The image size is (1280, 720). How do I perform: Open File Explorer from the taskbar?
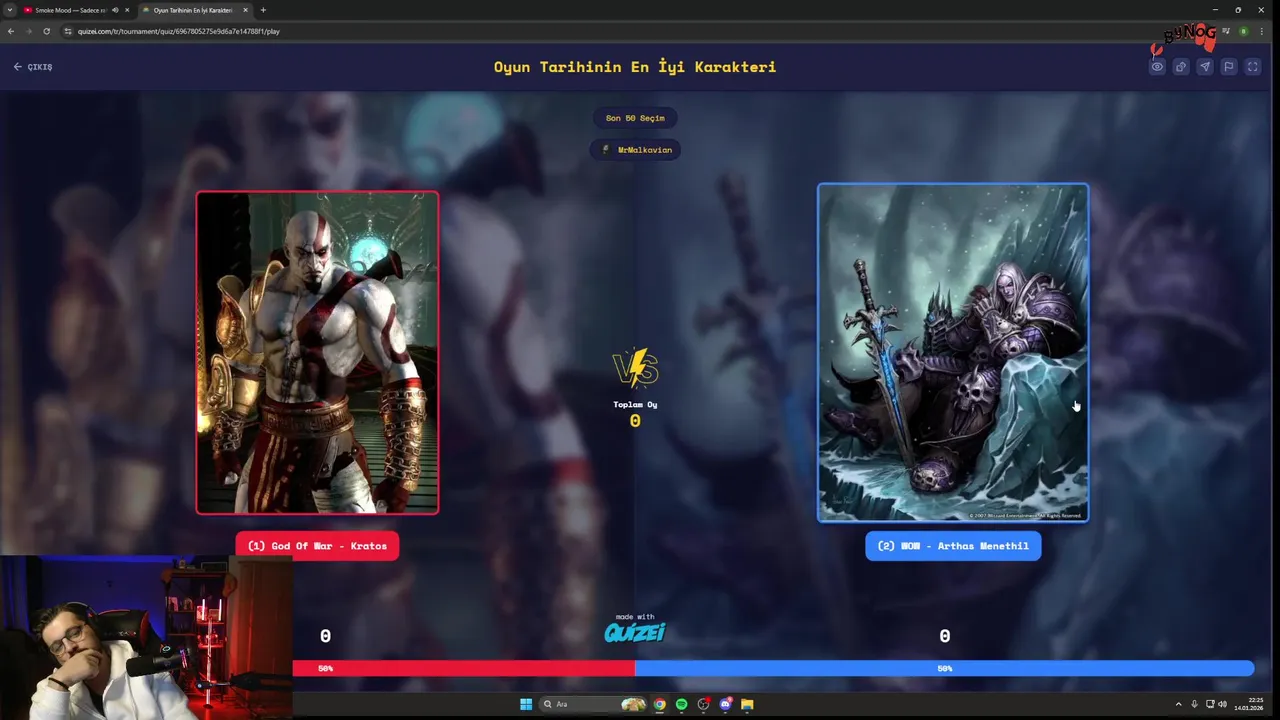747,704
